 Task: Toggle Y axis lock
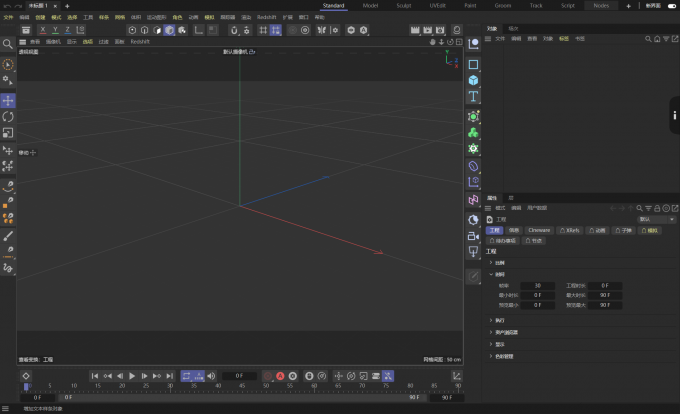pos(55,30)
